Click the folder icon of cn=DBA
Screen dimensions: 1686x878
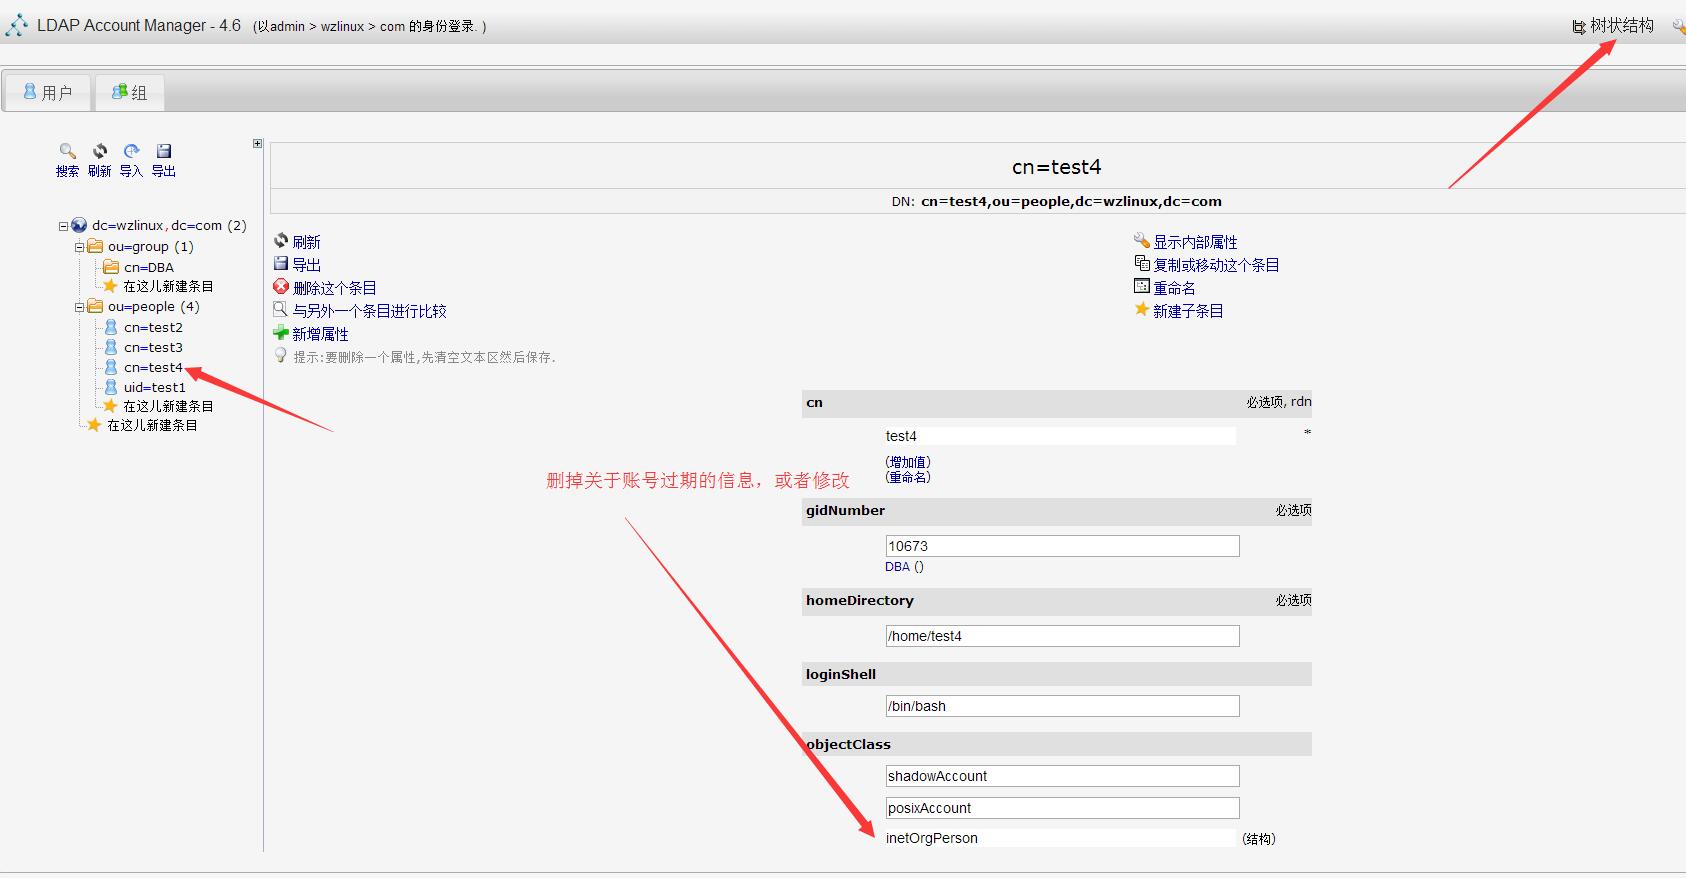click(x=111, y=267)
